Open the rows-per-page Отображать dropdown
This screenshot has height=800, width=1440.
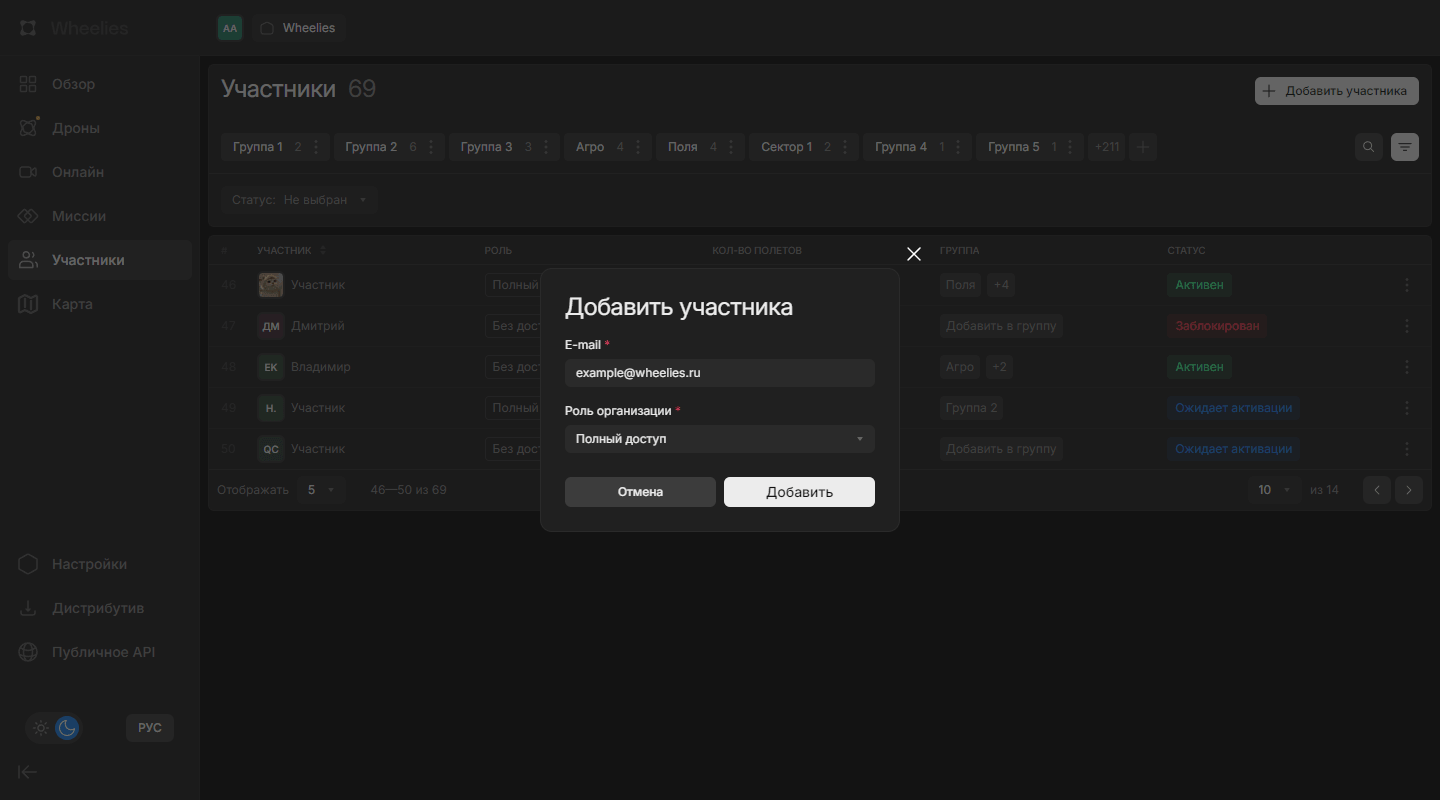point(320,490)
